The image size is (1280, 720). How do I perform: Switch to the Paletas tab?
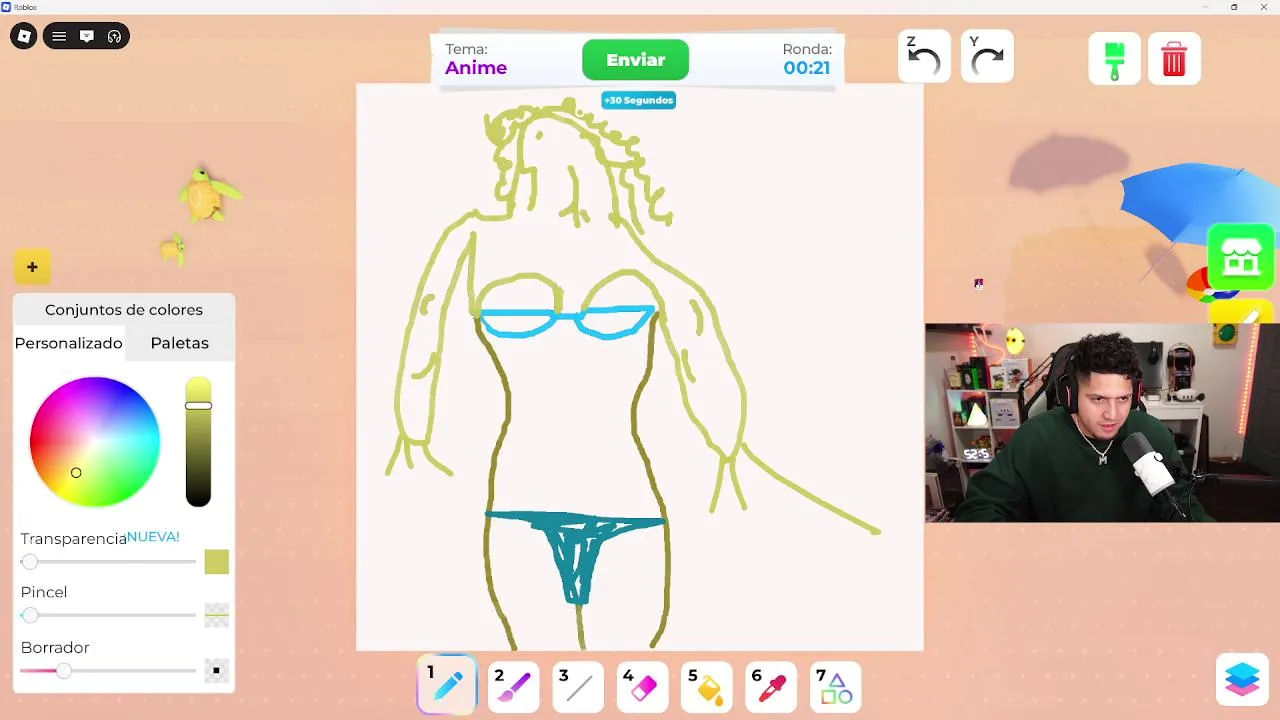[180, 343]
